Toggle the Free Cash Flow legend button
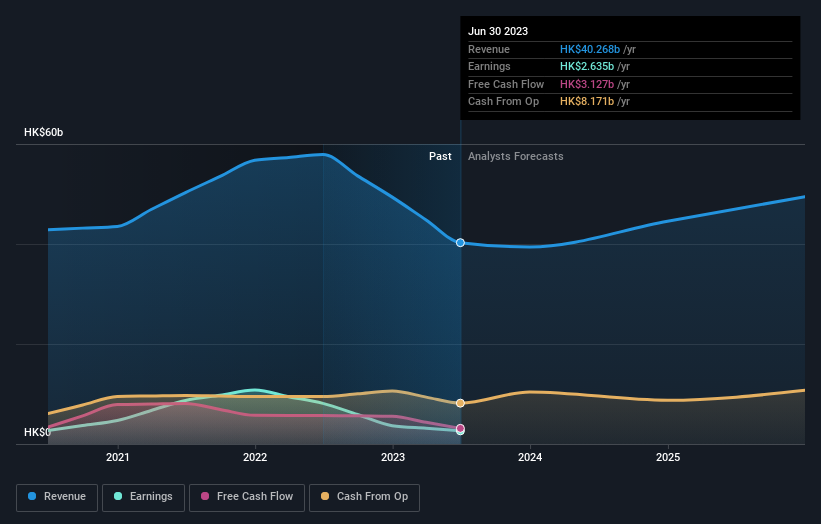Image resolution: width=821 pixels, height=524 pixels. click(x=247, y=497)
